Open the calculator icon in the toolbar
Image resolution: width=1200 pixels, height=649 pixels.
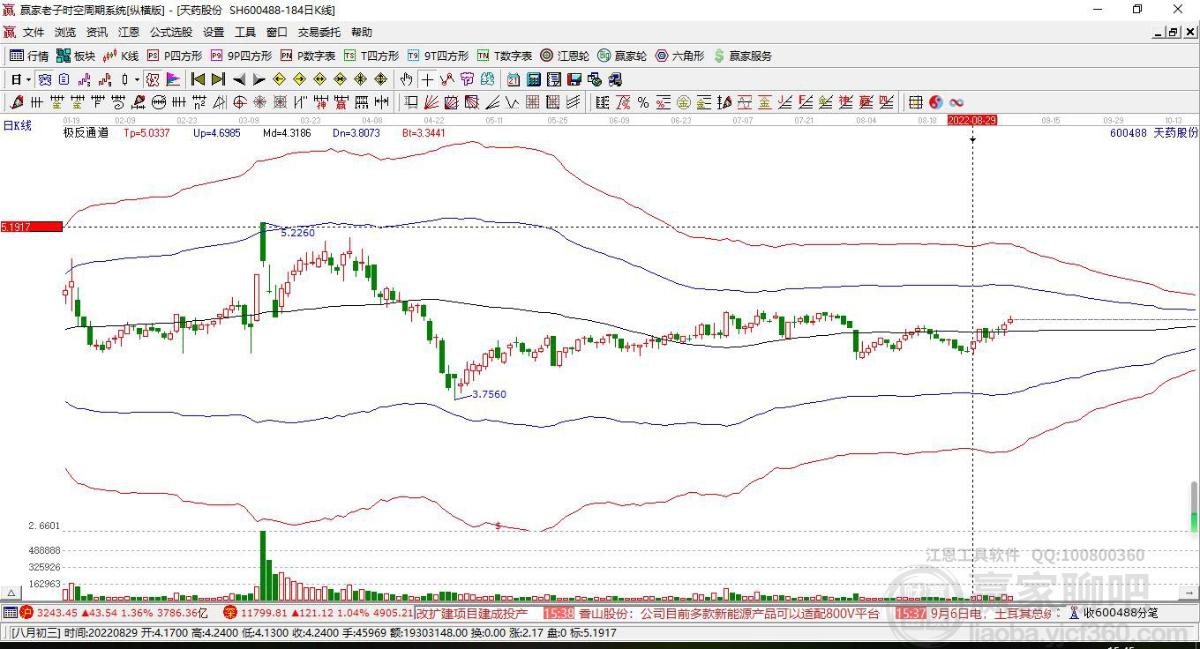[534, 79]
